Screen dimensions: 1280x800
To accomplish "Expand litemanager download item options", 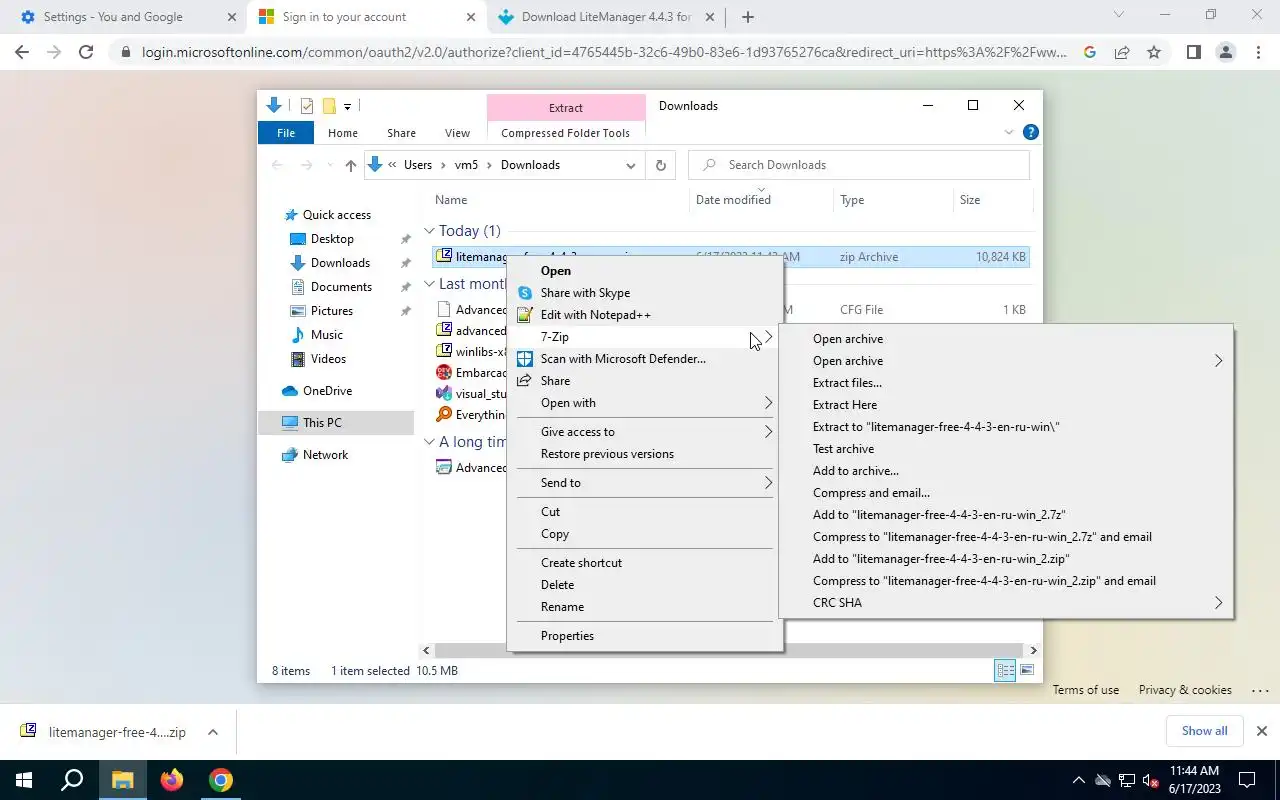I will pos(213,732).
